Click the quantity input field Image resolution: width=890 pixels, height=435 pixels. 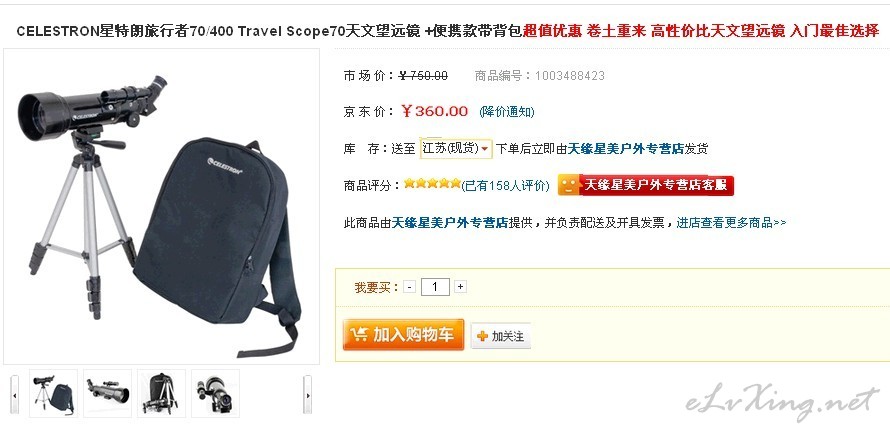pos(435,287)
